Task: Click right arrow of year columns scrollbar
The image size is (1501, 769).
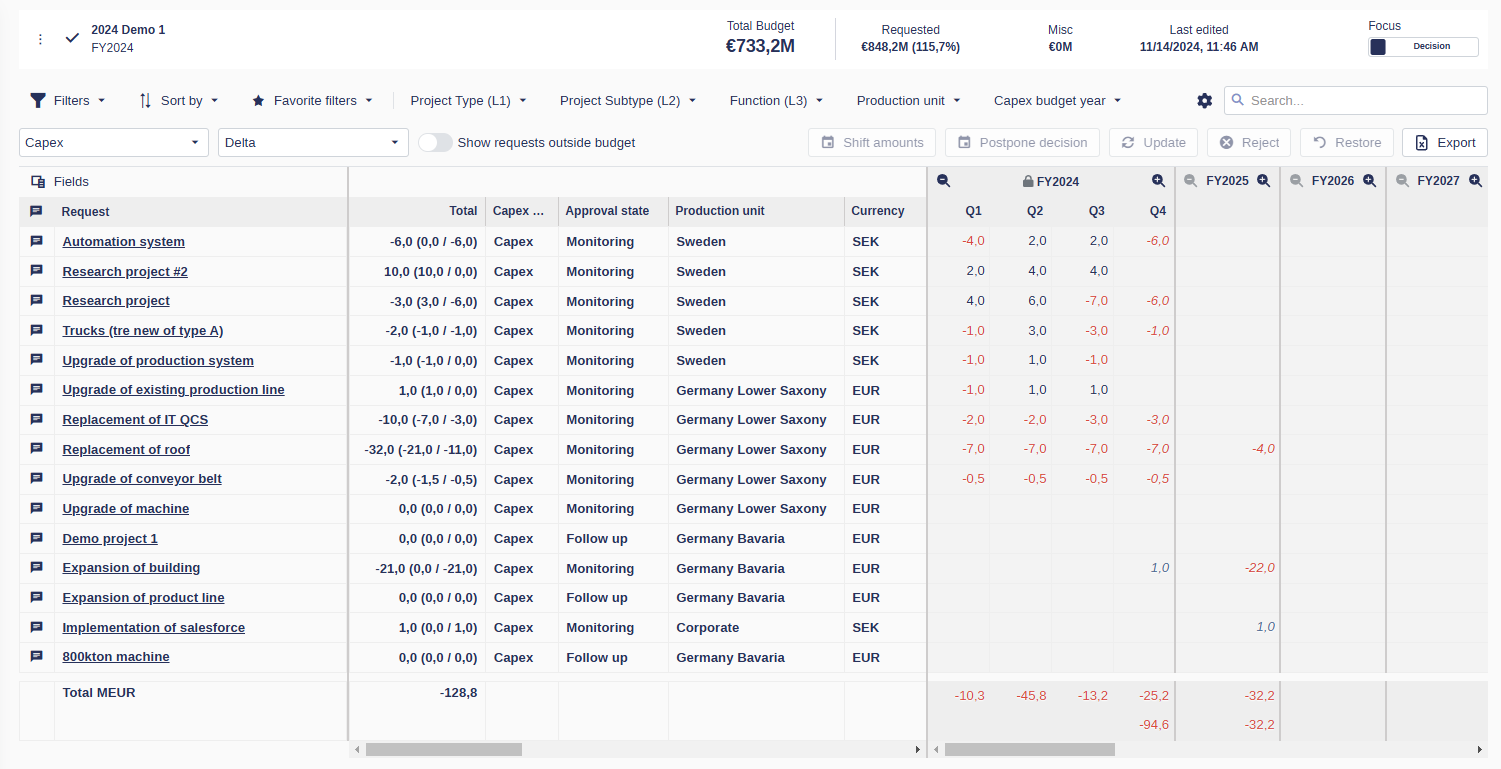Action: (x=1481, y=749)
